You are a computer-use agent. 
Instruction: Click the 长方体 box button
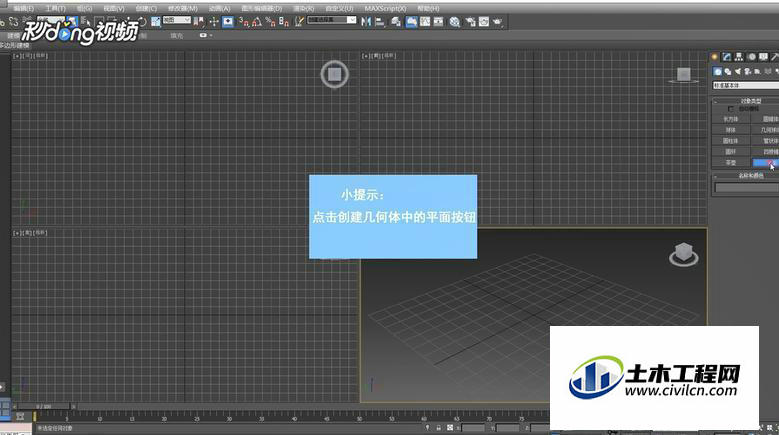pyautogui.click(x=730, y=119)
